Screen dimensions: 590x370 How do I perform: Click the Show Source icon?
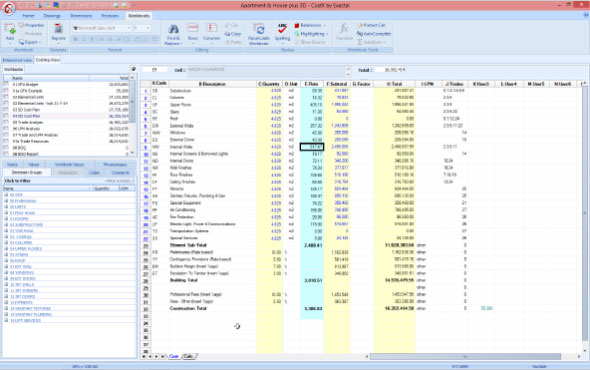coord(297,42)
